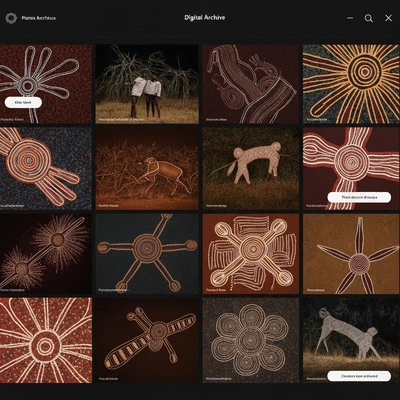The height and width of the screenshot is (400, 400).
Task: Click the archive name beside the logo
Action: pyautogui.click(x=39, y=18)
